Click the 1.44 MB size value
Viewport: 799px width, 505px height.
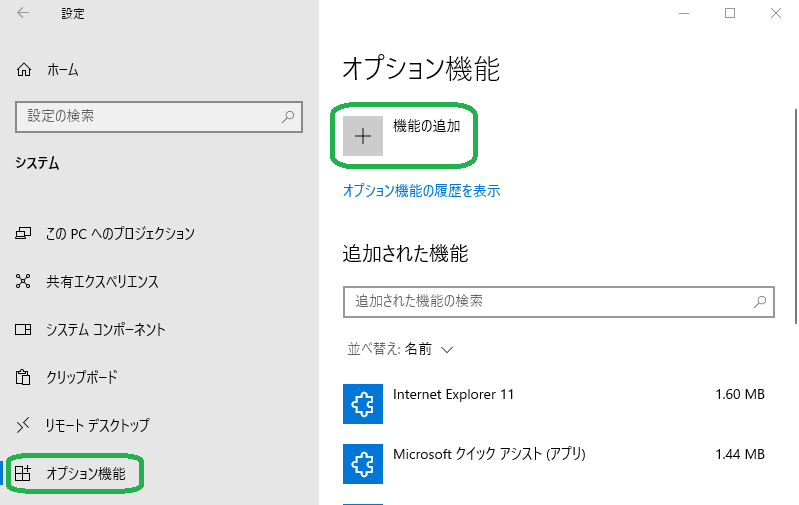pyautogui.click(x=740, y=454)
